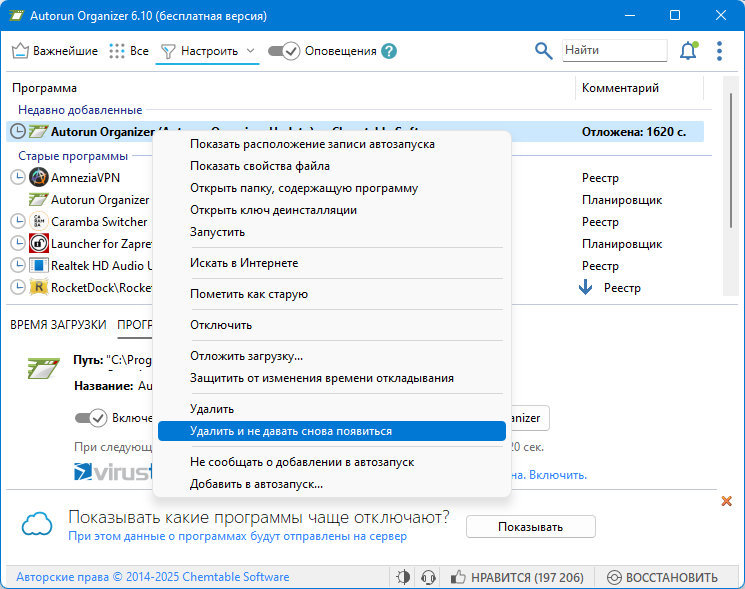Select Запустить in the context menu
This screenshot has height=589, width=745.
pos(332,232)
